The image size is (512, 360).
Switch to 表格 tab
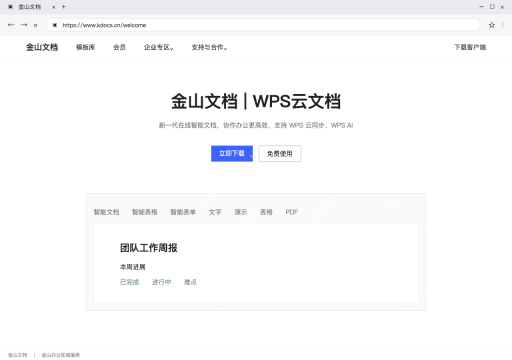click(266, 212)
